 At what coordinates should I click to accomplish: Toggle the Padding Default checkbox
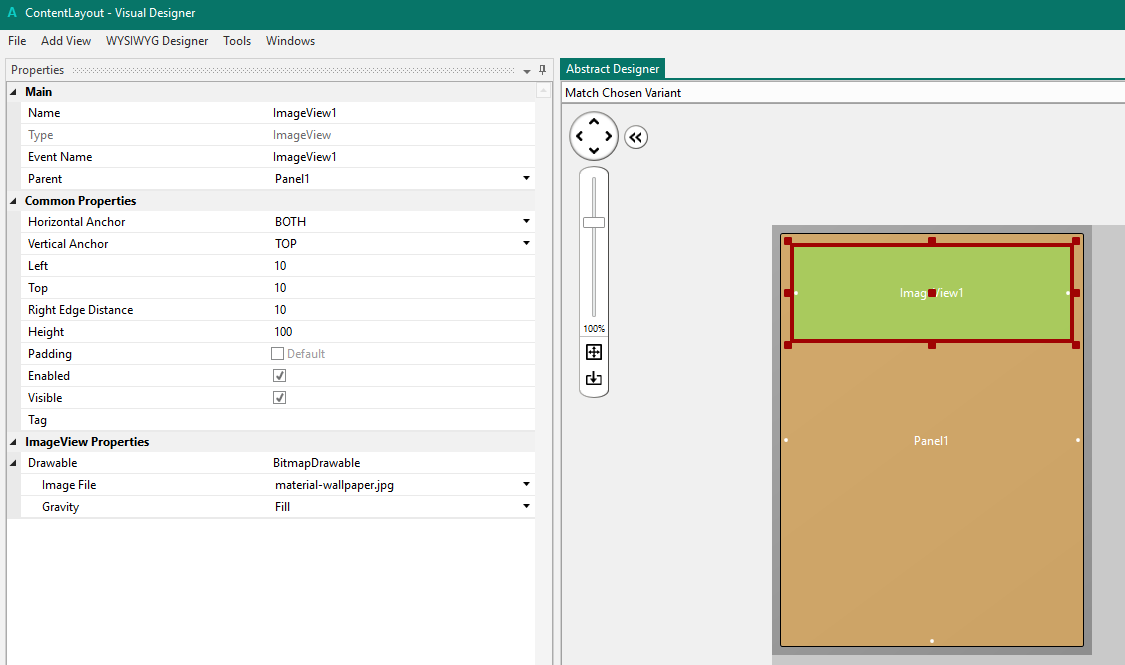278,354
